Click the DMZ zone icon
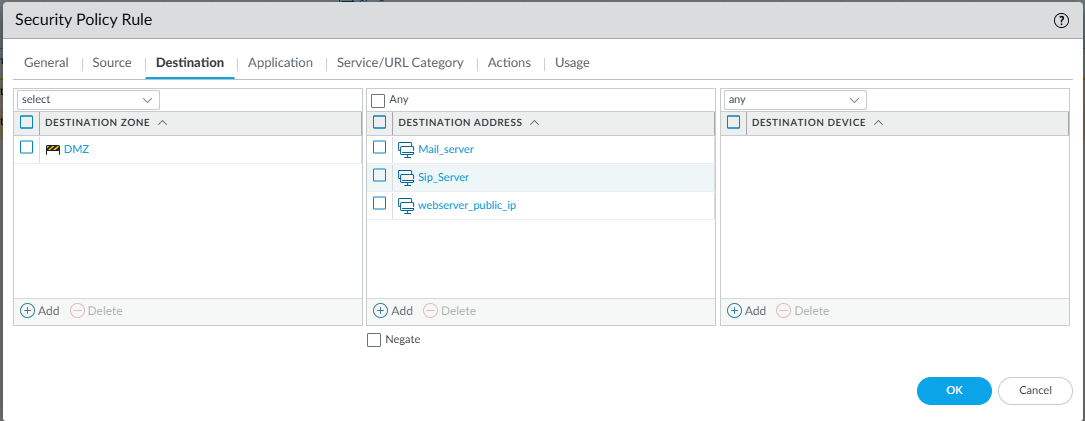 pos(53,149)
